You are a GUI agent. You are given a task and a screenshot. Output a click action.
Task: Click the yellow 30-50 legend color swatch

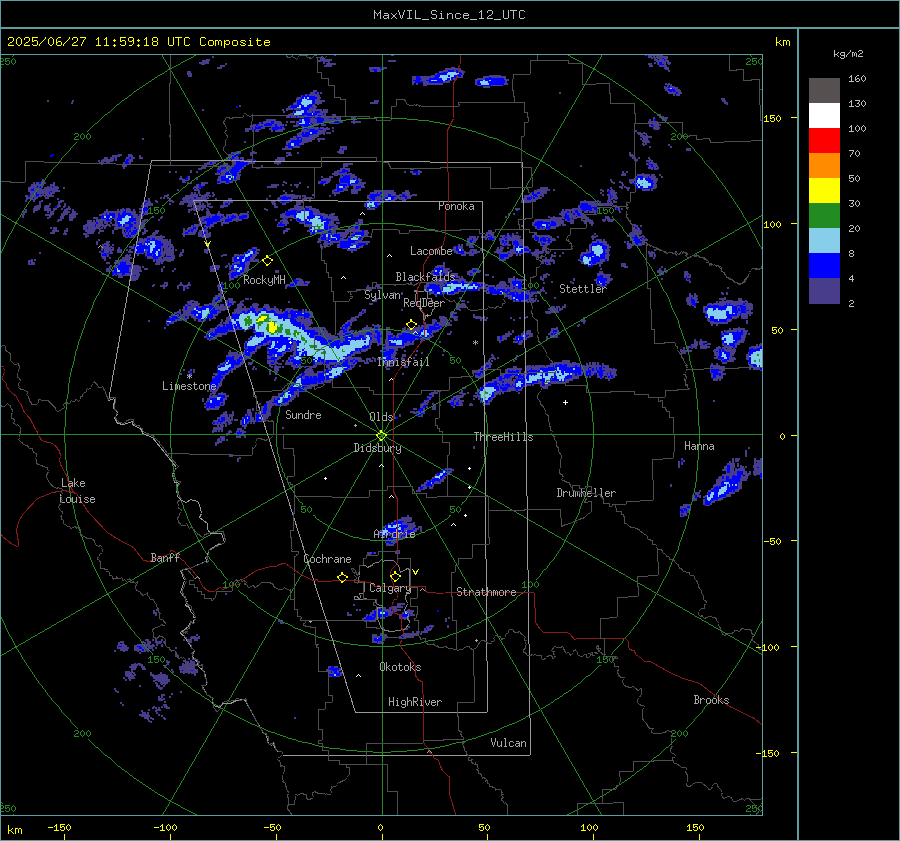point(824,191)
